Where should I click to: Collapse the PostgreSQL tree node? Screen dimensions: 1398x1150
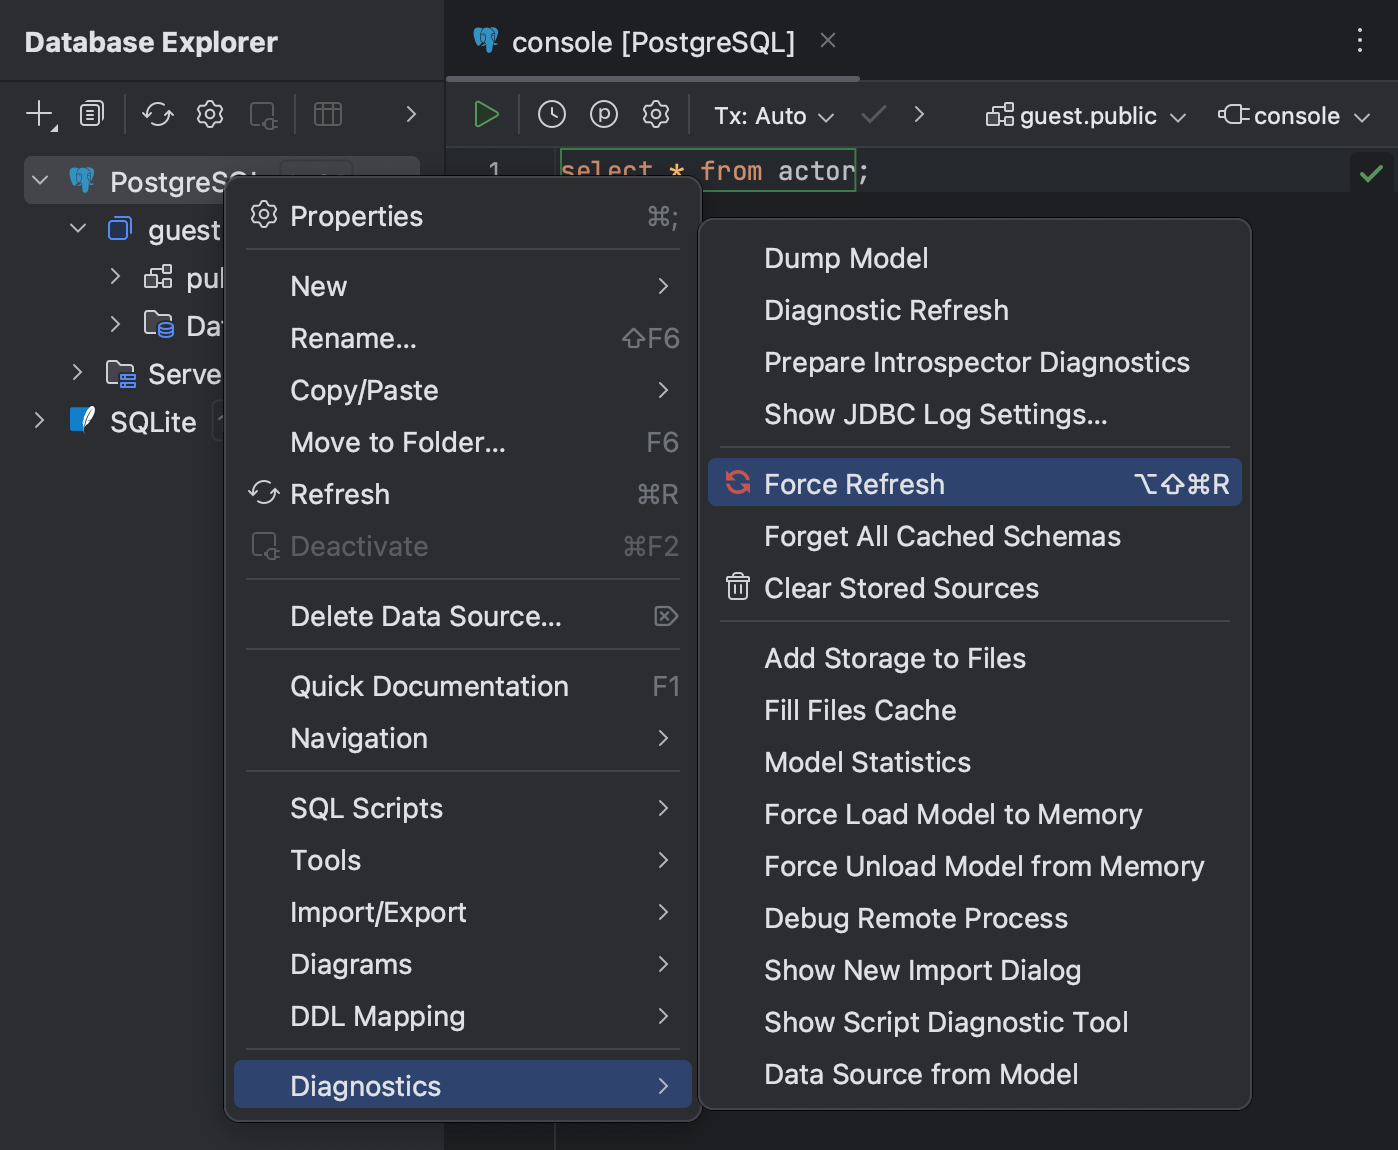coord(39,181)
